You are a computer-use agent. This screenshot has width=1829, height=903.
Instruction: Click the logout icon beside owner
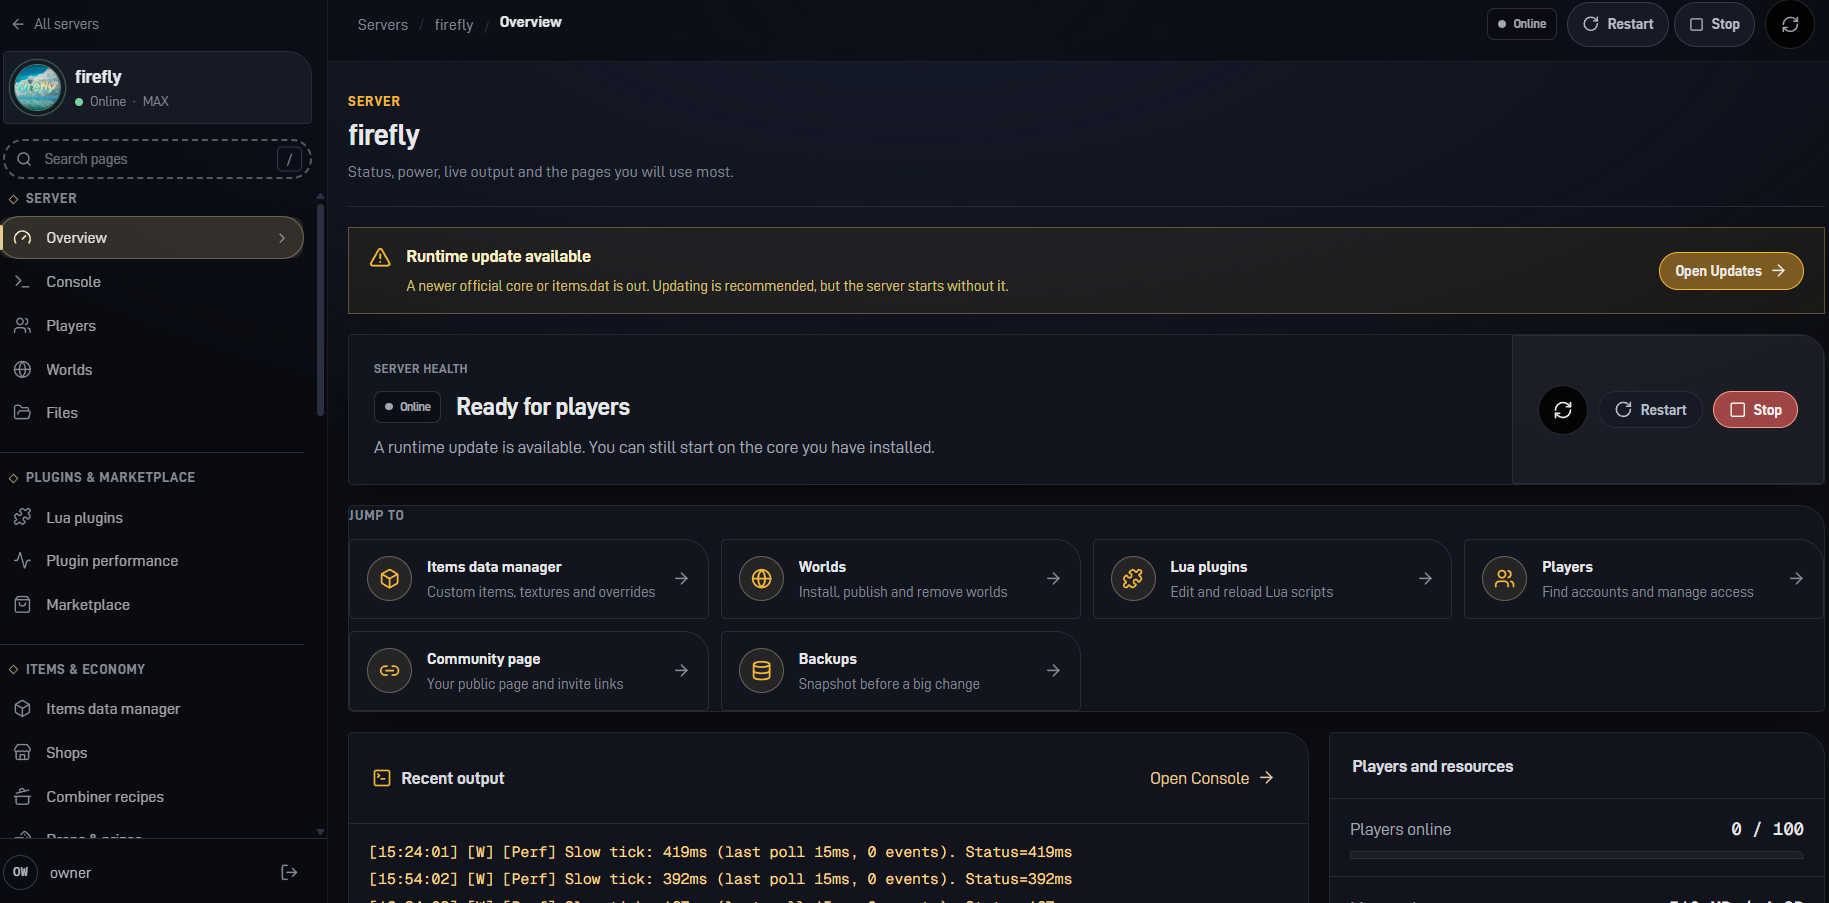click(x=289, y=873)
